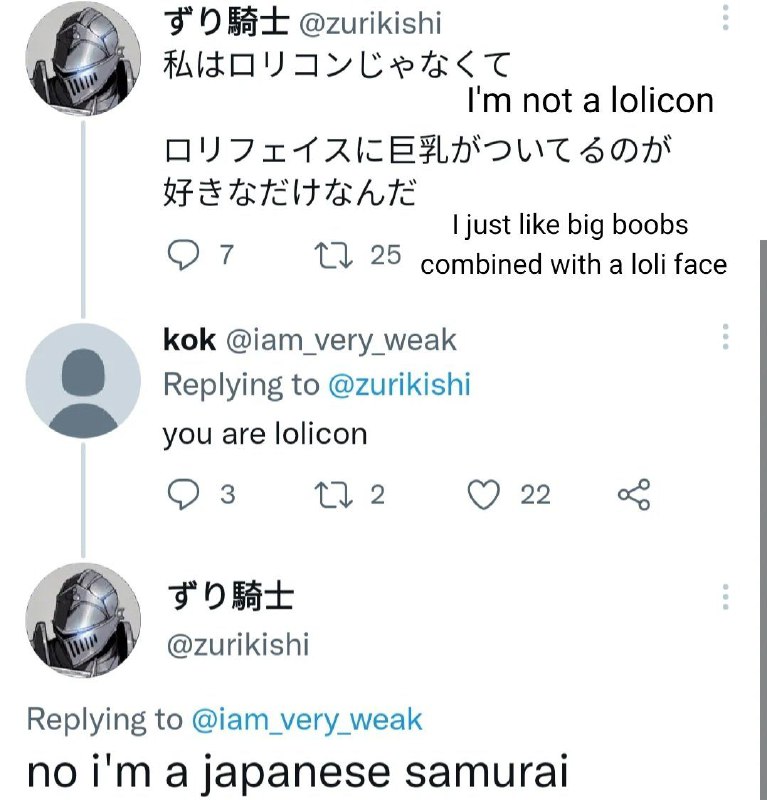Click the scrollbar on the right edge
Viewport: 767px width, 800px height.
763,519
